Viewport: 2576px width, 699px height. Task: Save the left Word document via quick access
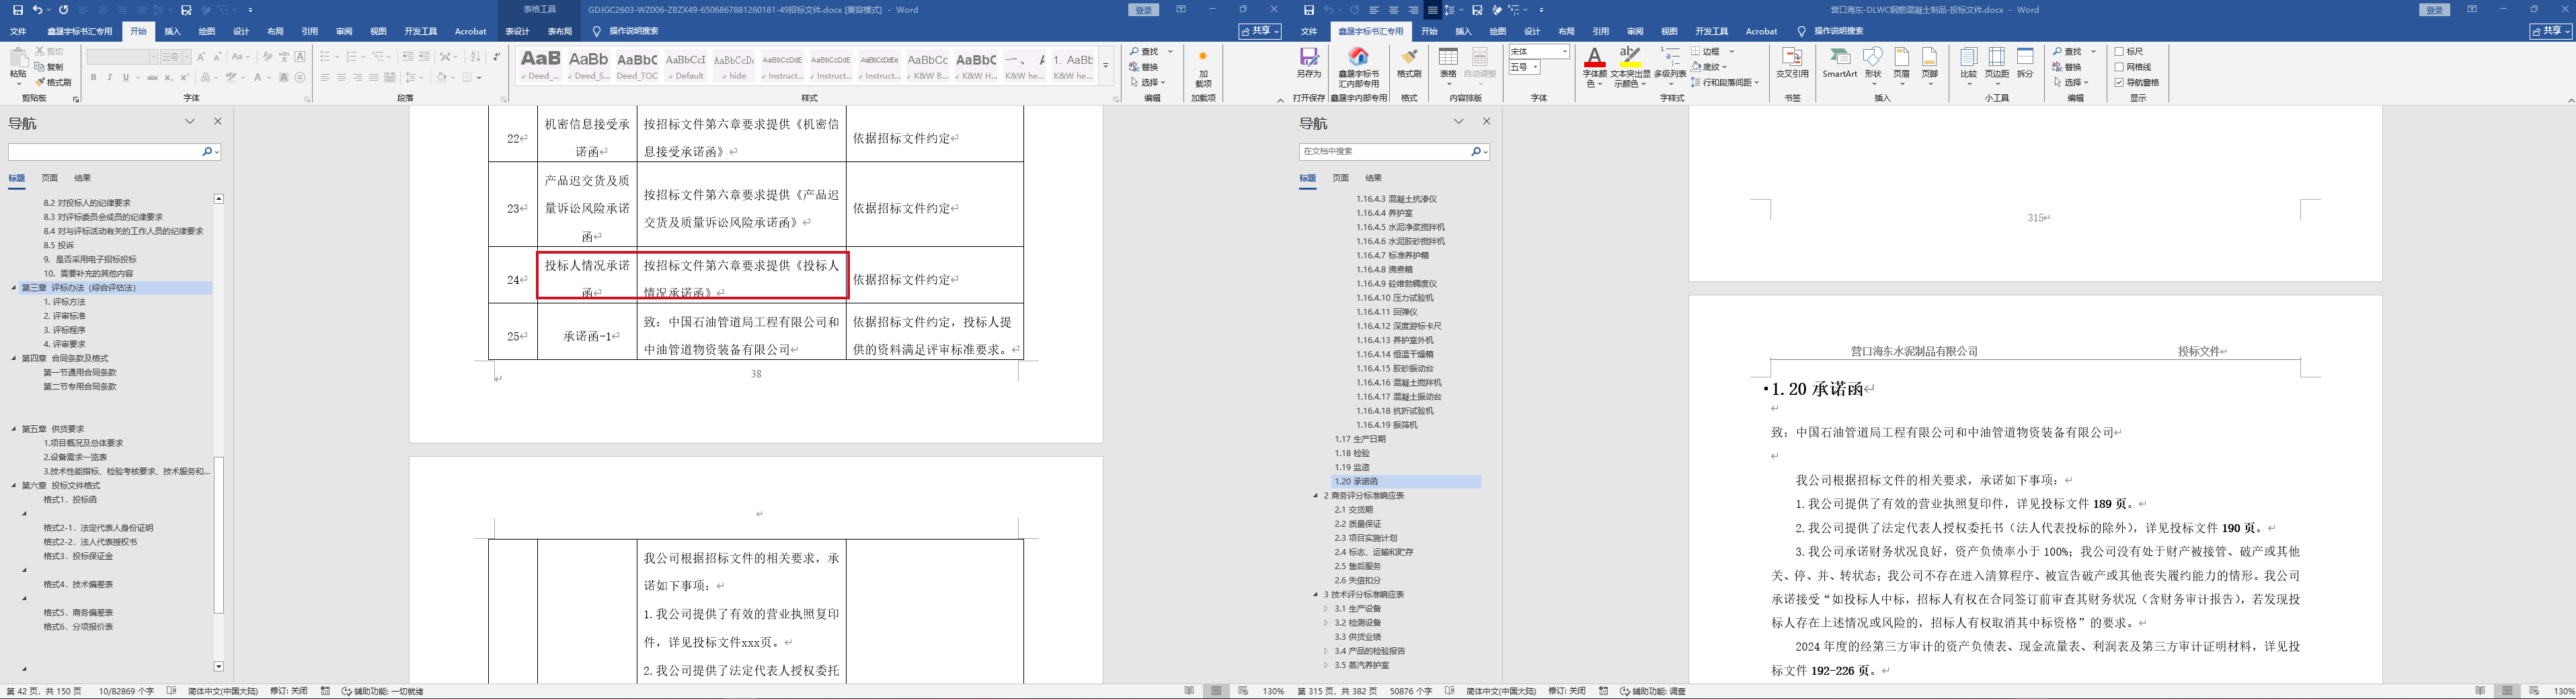(x=18, y=10)
